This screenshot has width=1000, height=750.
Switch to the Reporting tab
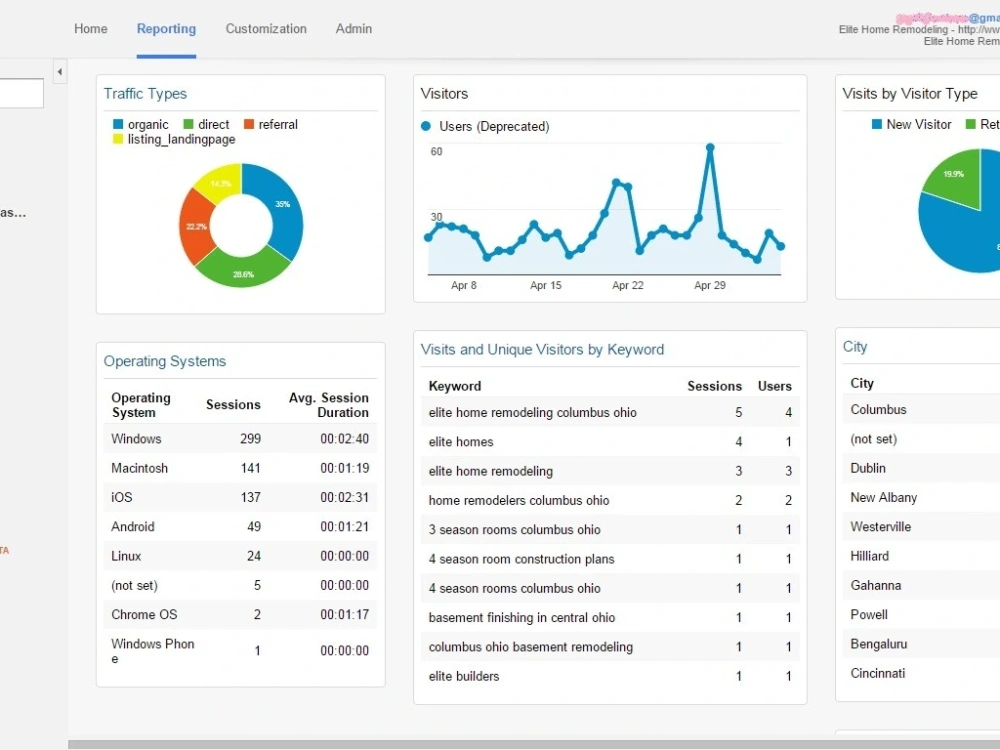point(166,29)
